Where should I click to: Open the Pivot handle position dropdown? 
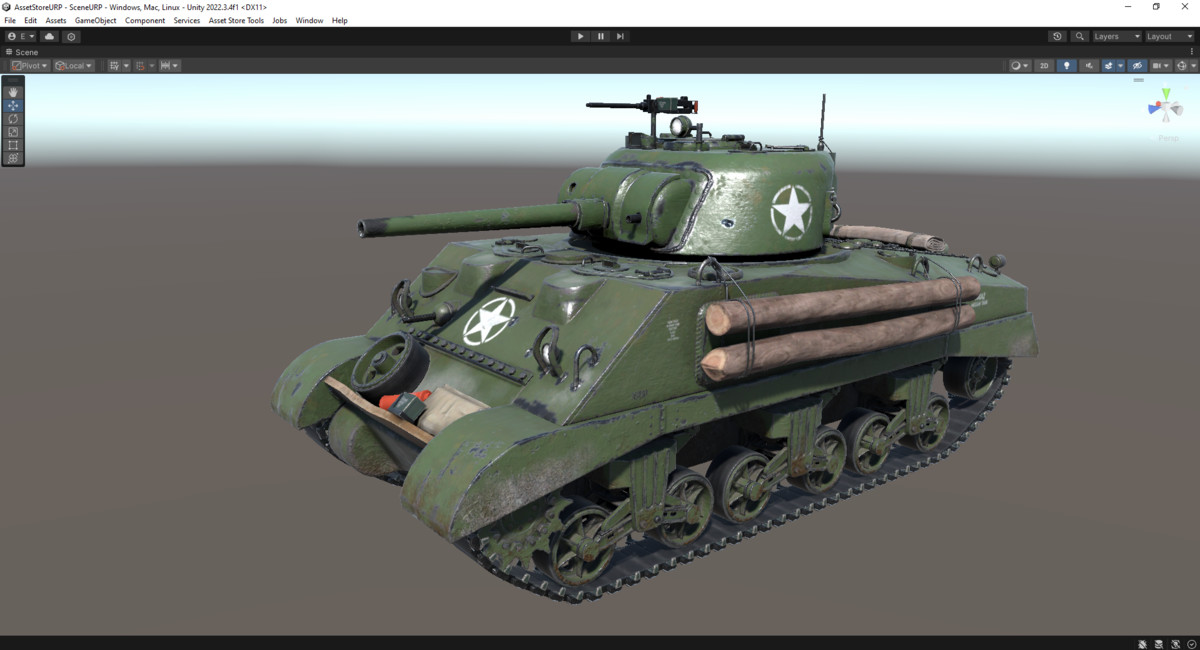pyautogui.click(x=29, y=66)
